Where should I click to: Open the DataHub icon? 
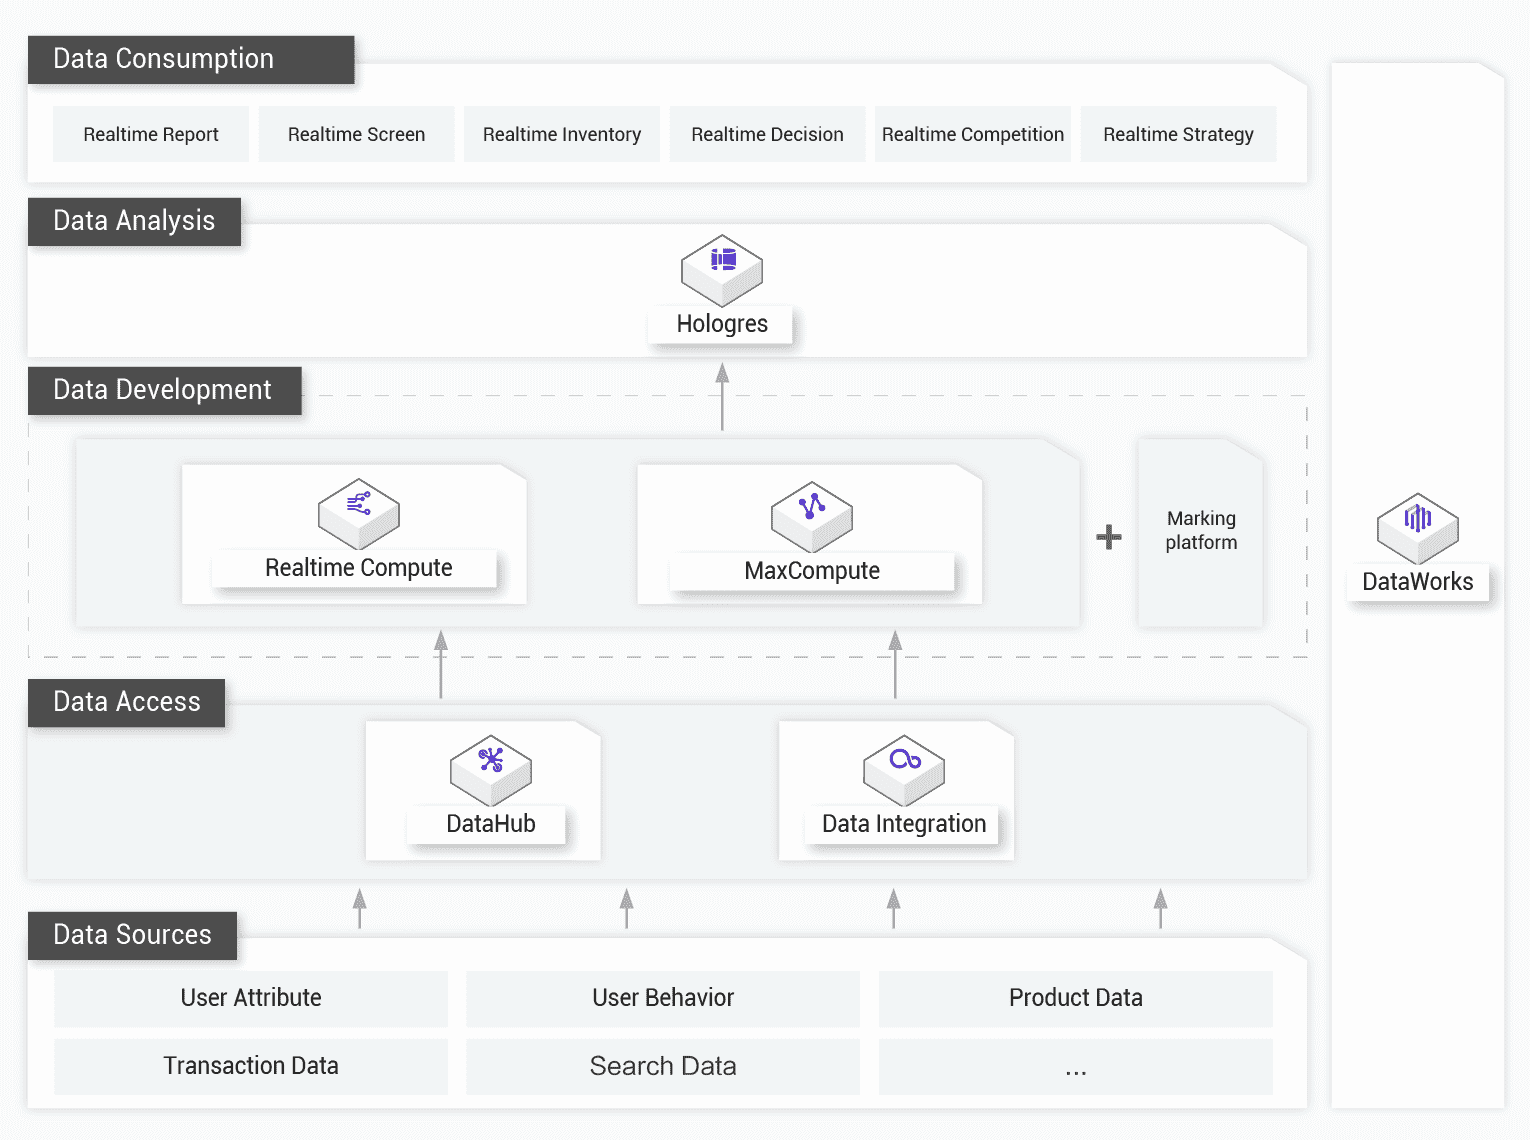(491, 770)
